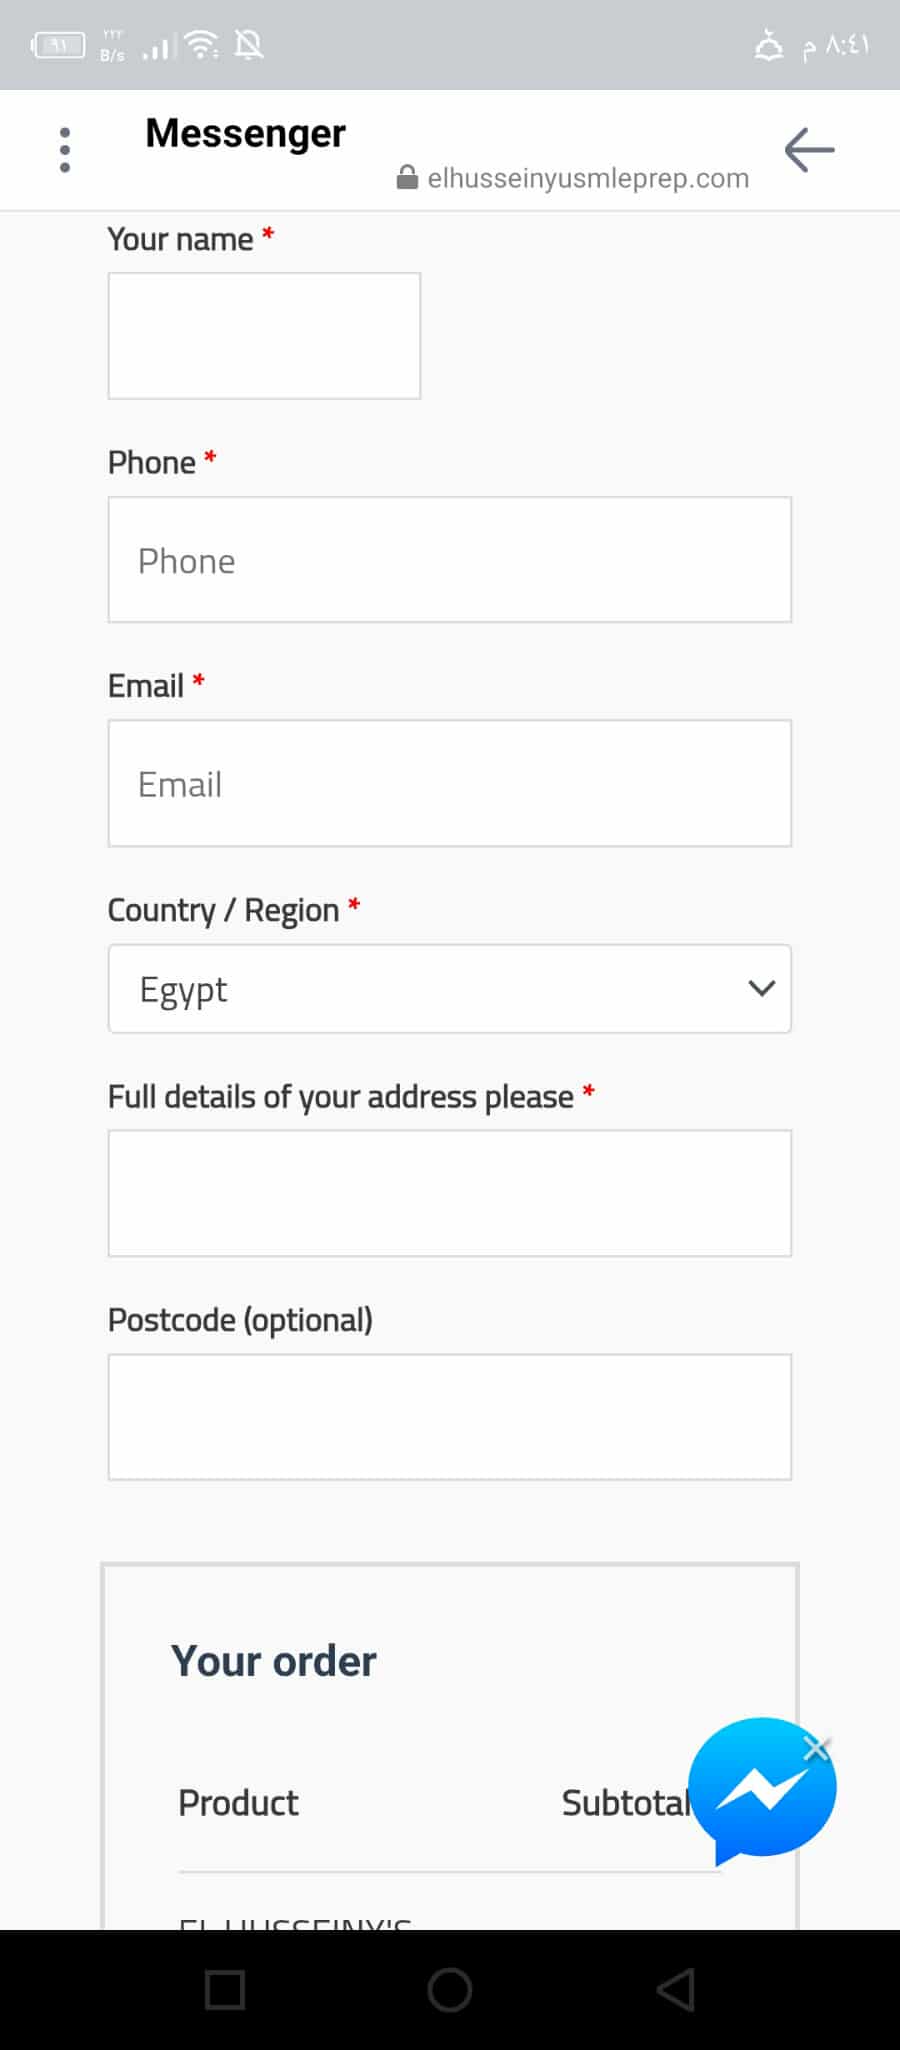
Task: Tap the Your order section heading
Action: coord(274,1661)
